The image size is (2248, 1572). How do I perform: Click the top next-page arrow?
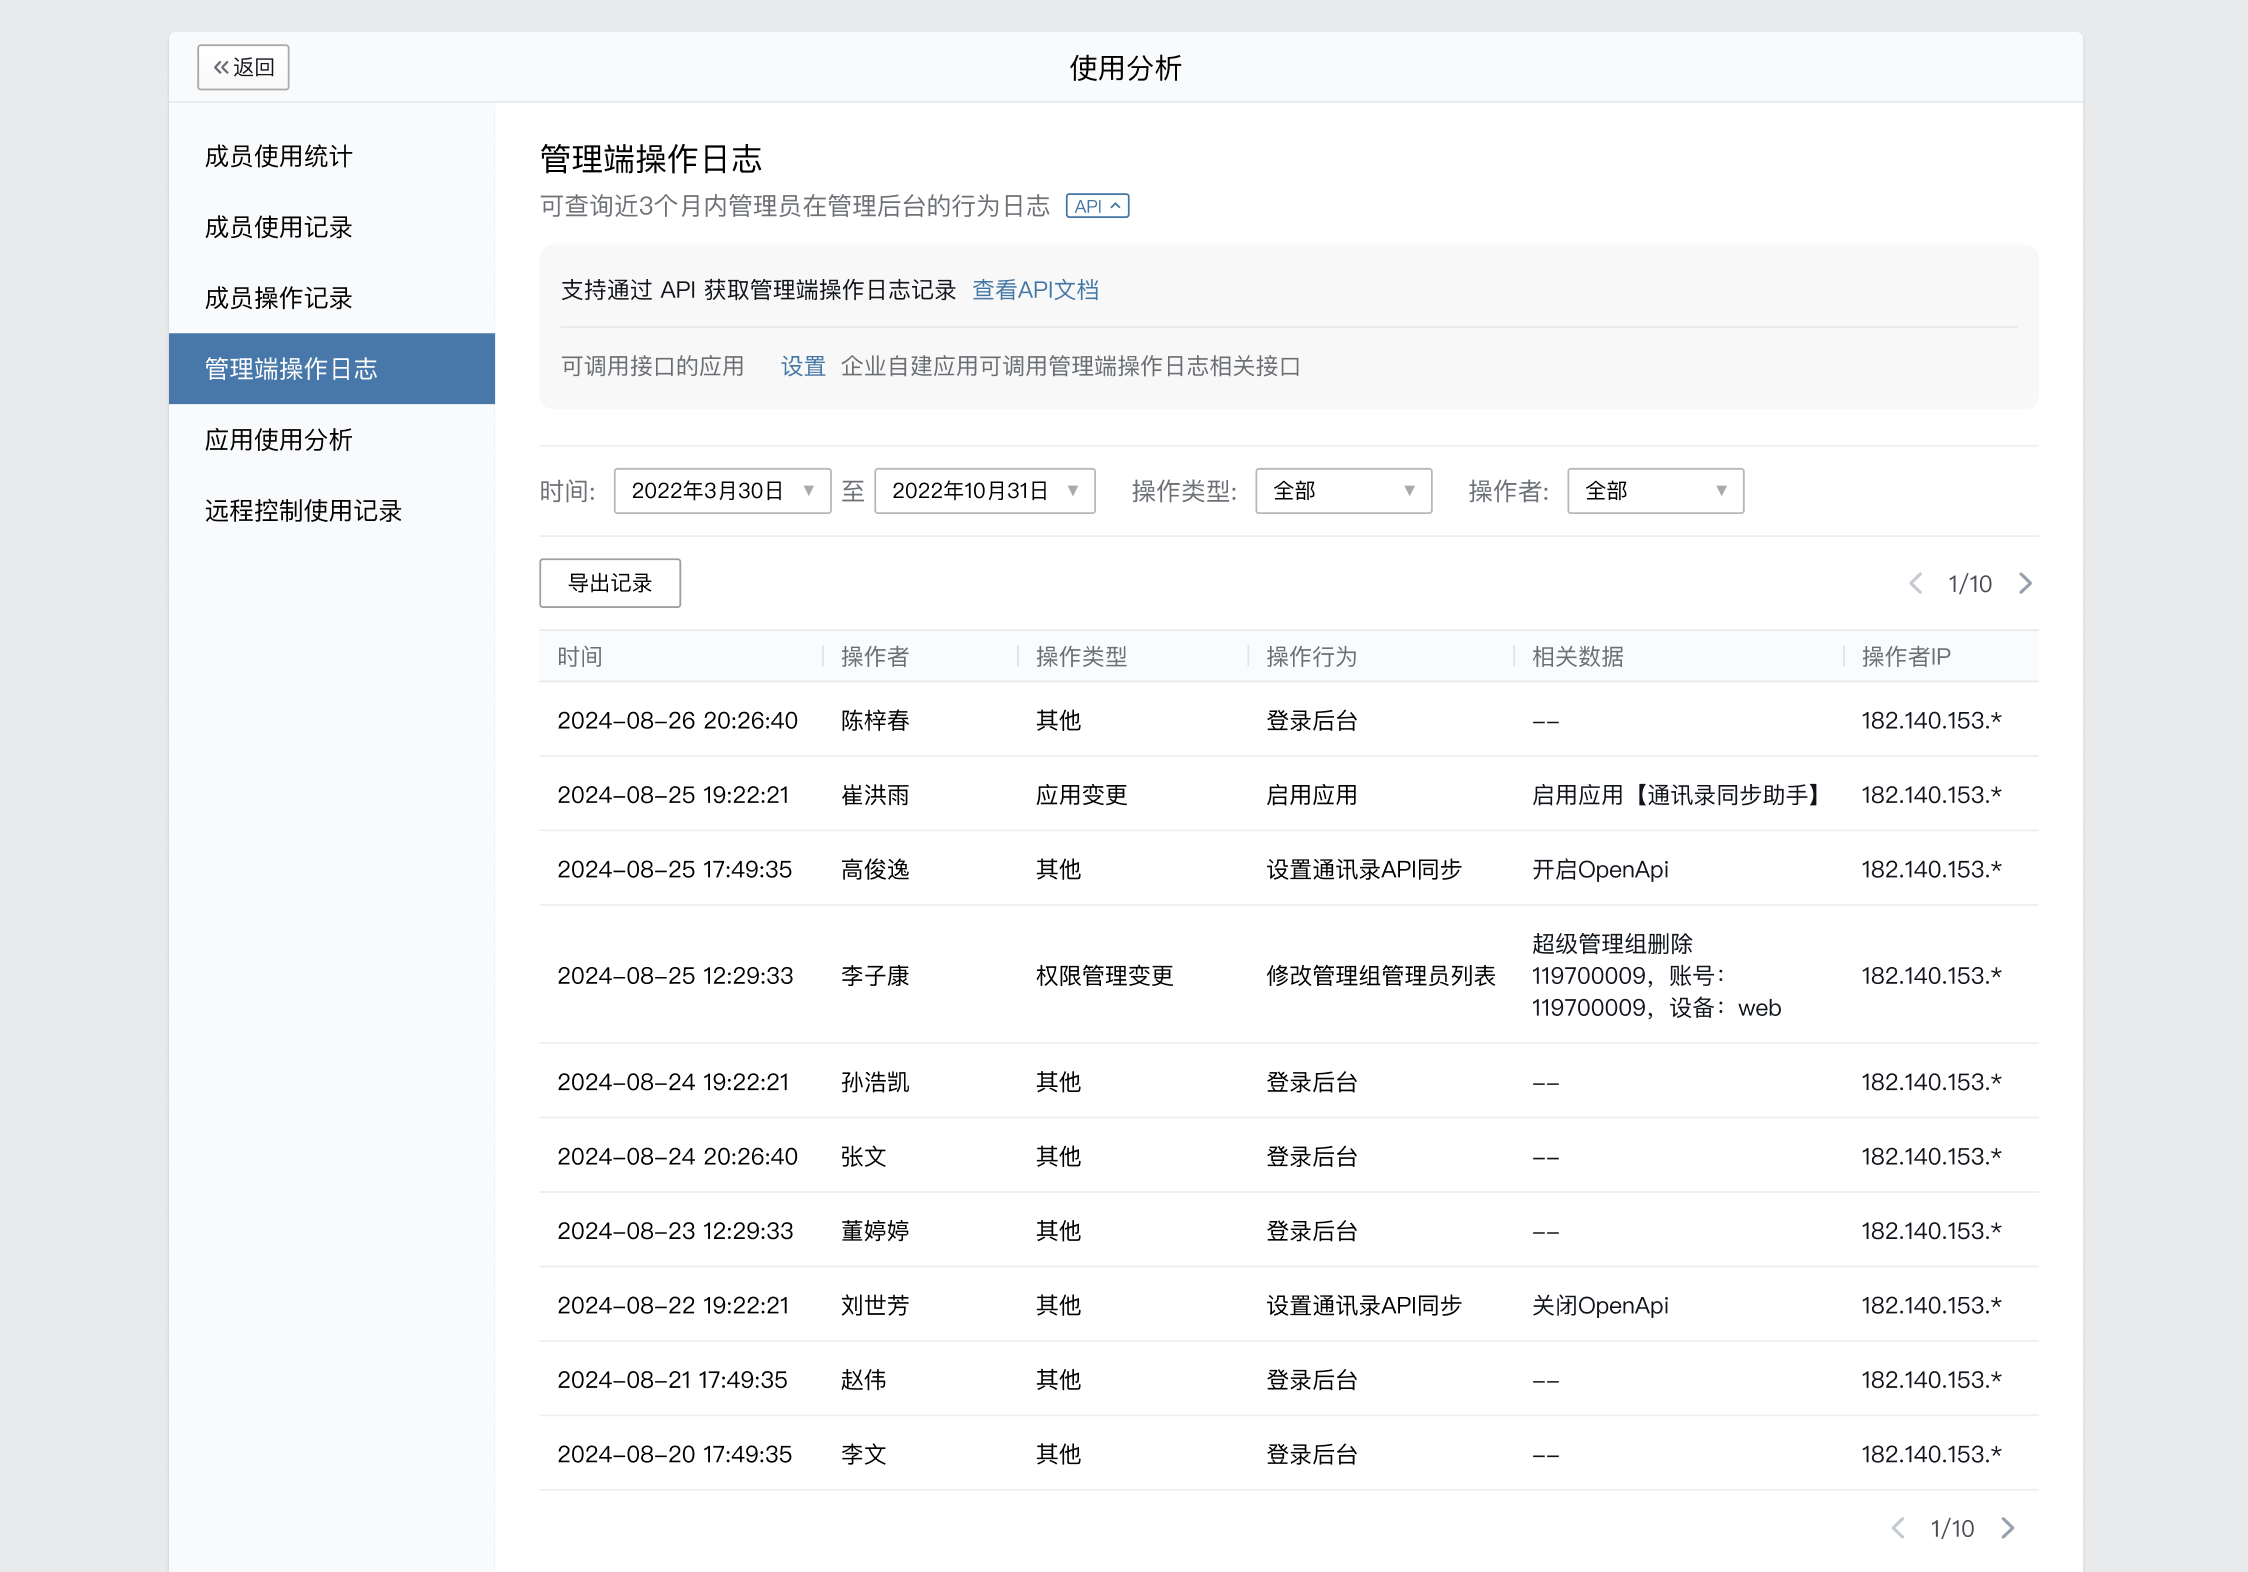[x=2025, y=583]
